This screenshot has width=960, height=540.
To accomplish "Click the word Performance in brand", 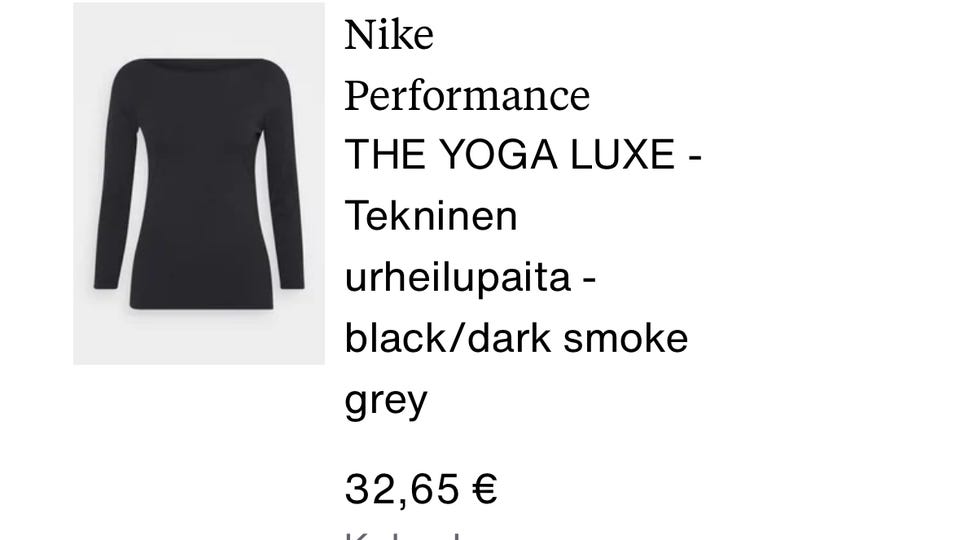I will point(467,96).
